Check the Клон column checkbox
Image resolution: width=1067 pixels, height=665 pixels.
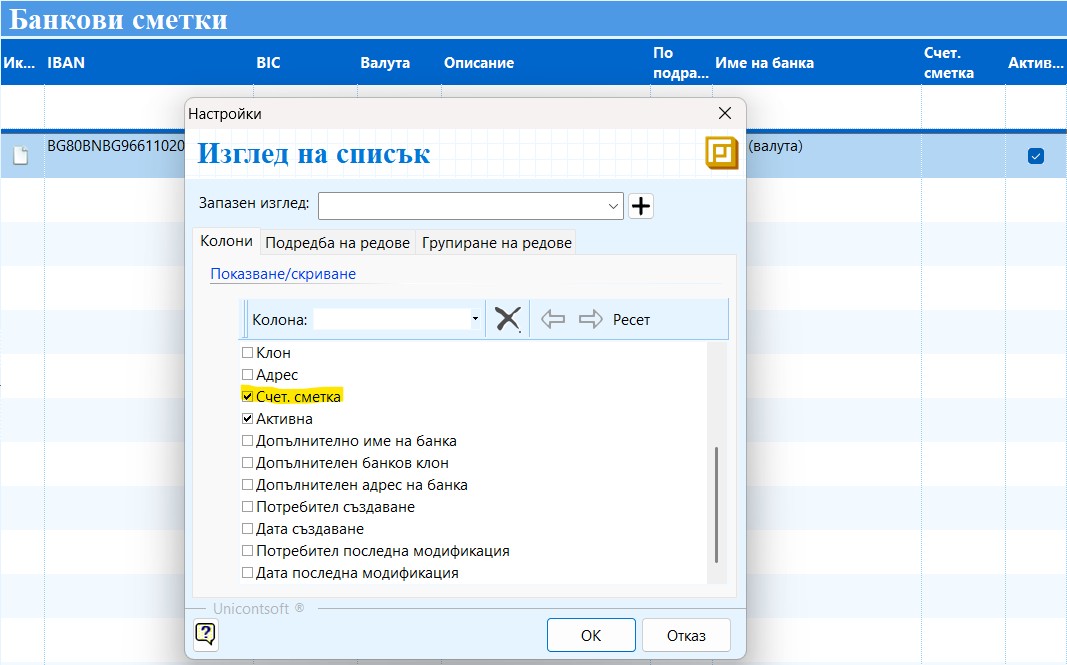tap(248, 353)
